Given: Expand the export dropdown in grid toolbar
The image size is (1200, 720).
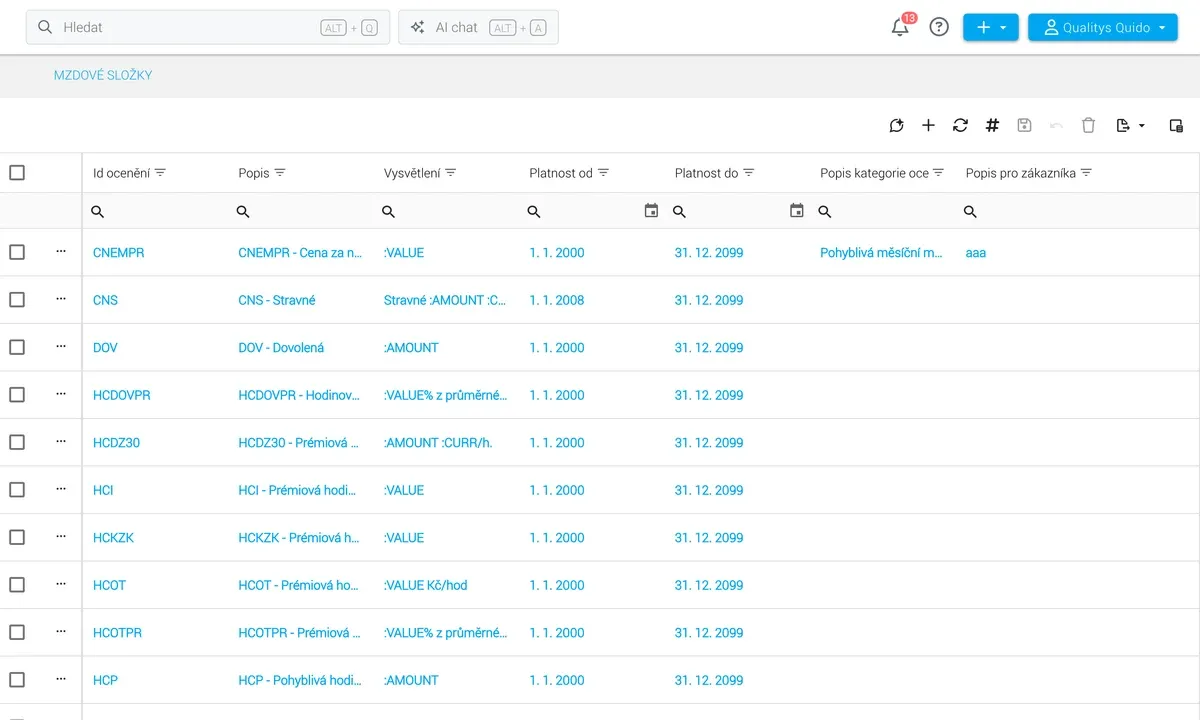Looking at the screenshot, I should tap(1130, 125).
